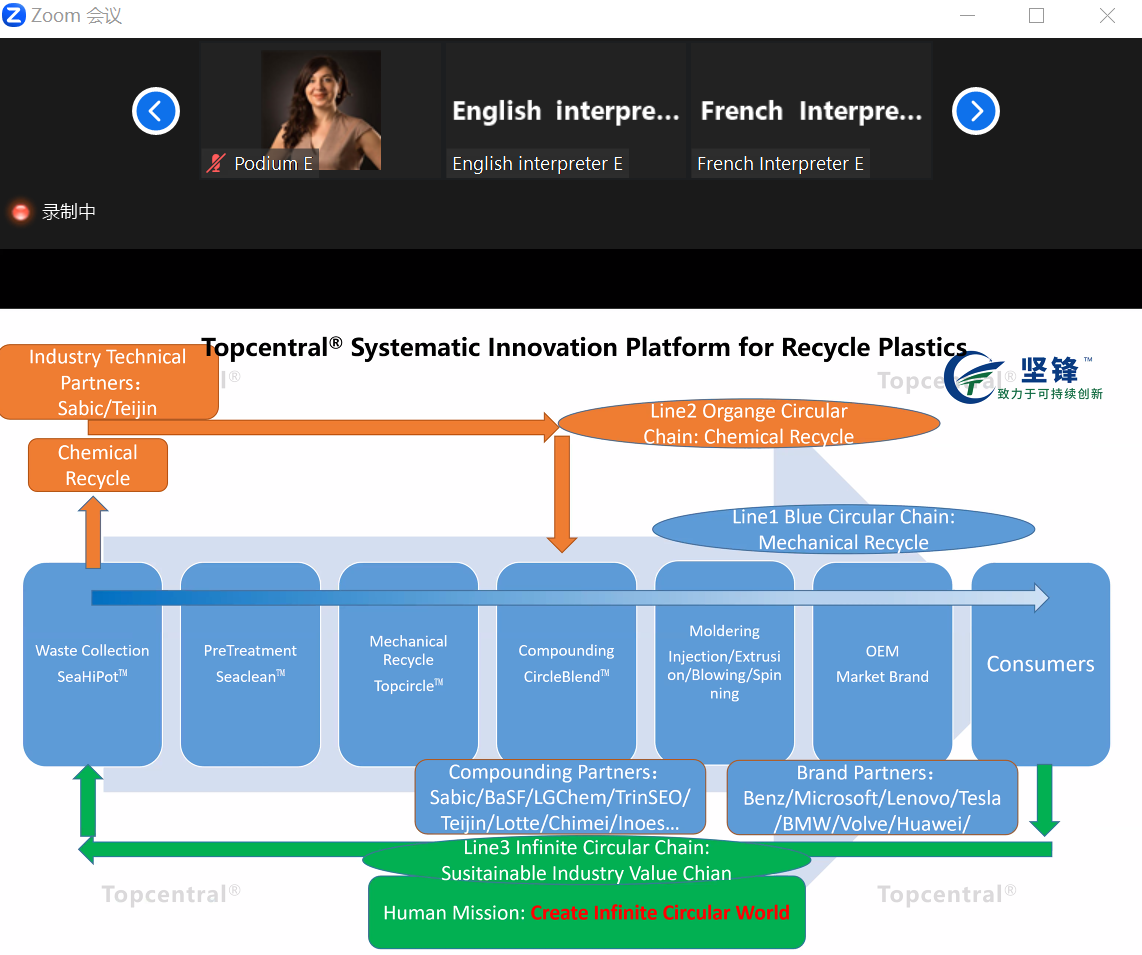Click the muted microphone icon on Podium E

[x=216, y=163]
